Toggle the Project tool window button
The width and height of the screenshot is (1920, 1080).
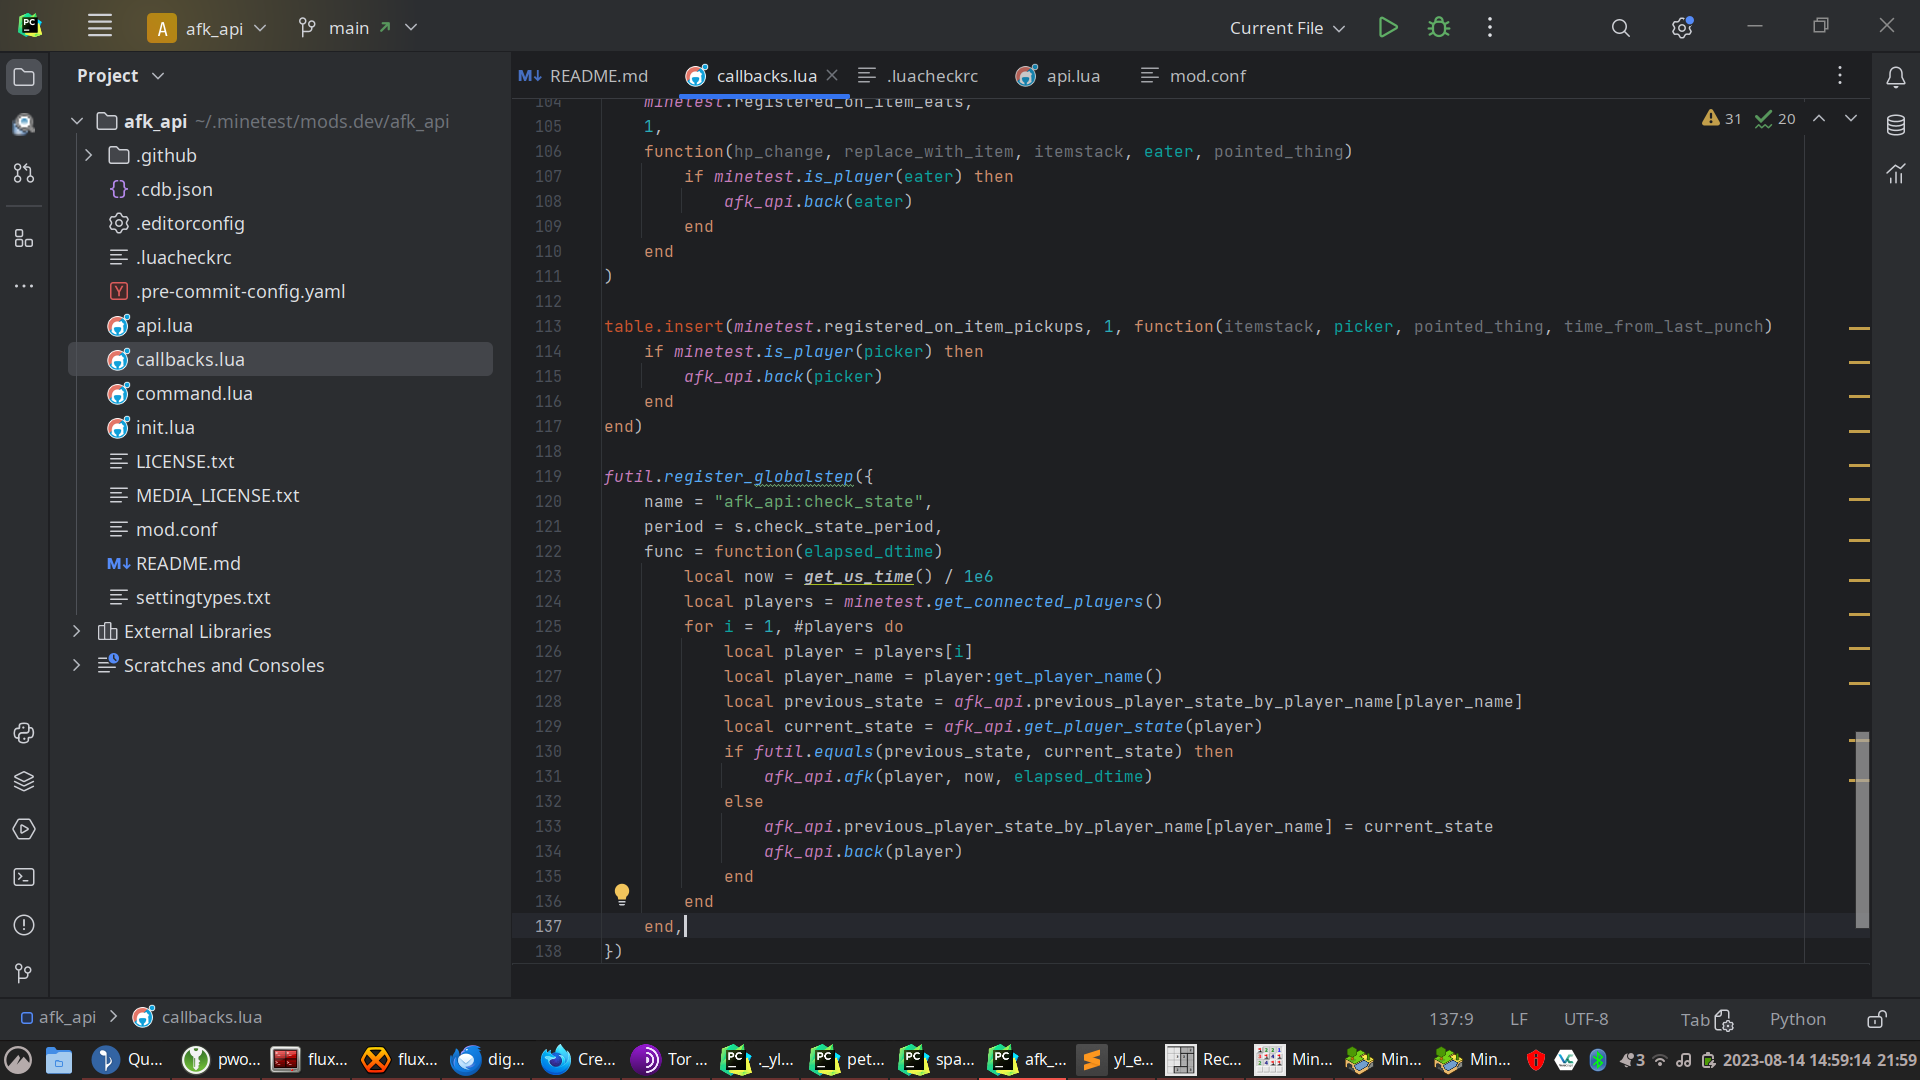point(24,77)
